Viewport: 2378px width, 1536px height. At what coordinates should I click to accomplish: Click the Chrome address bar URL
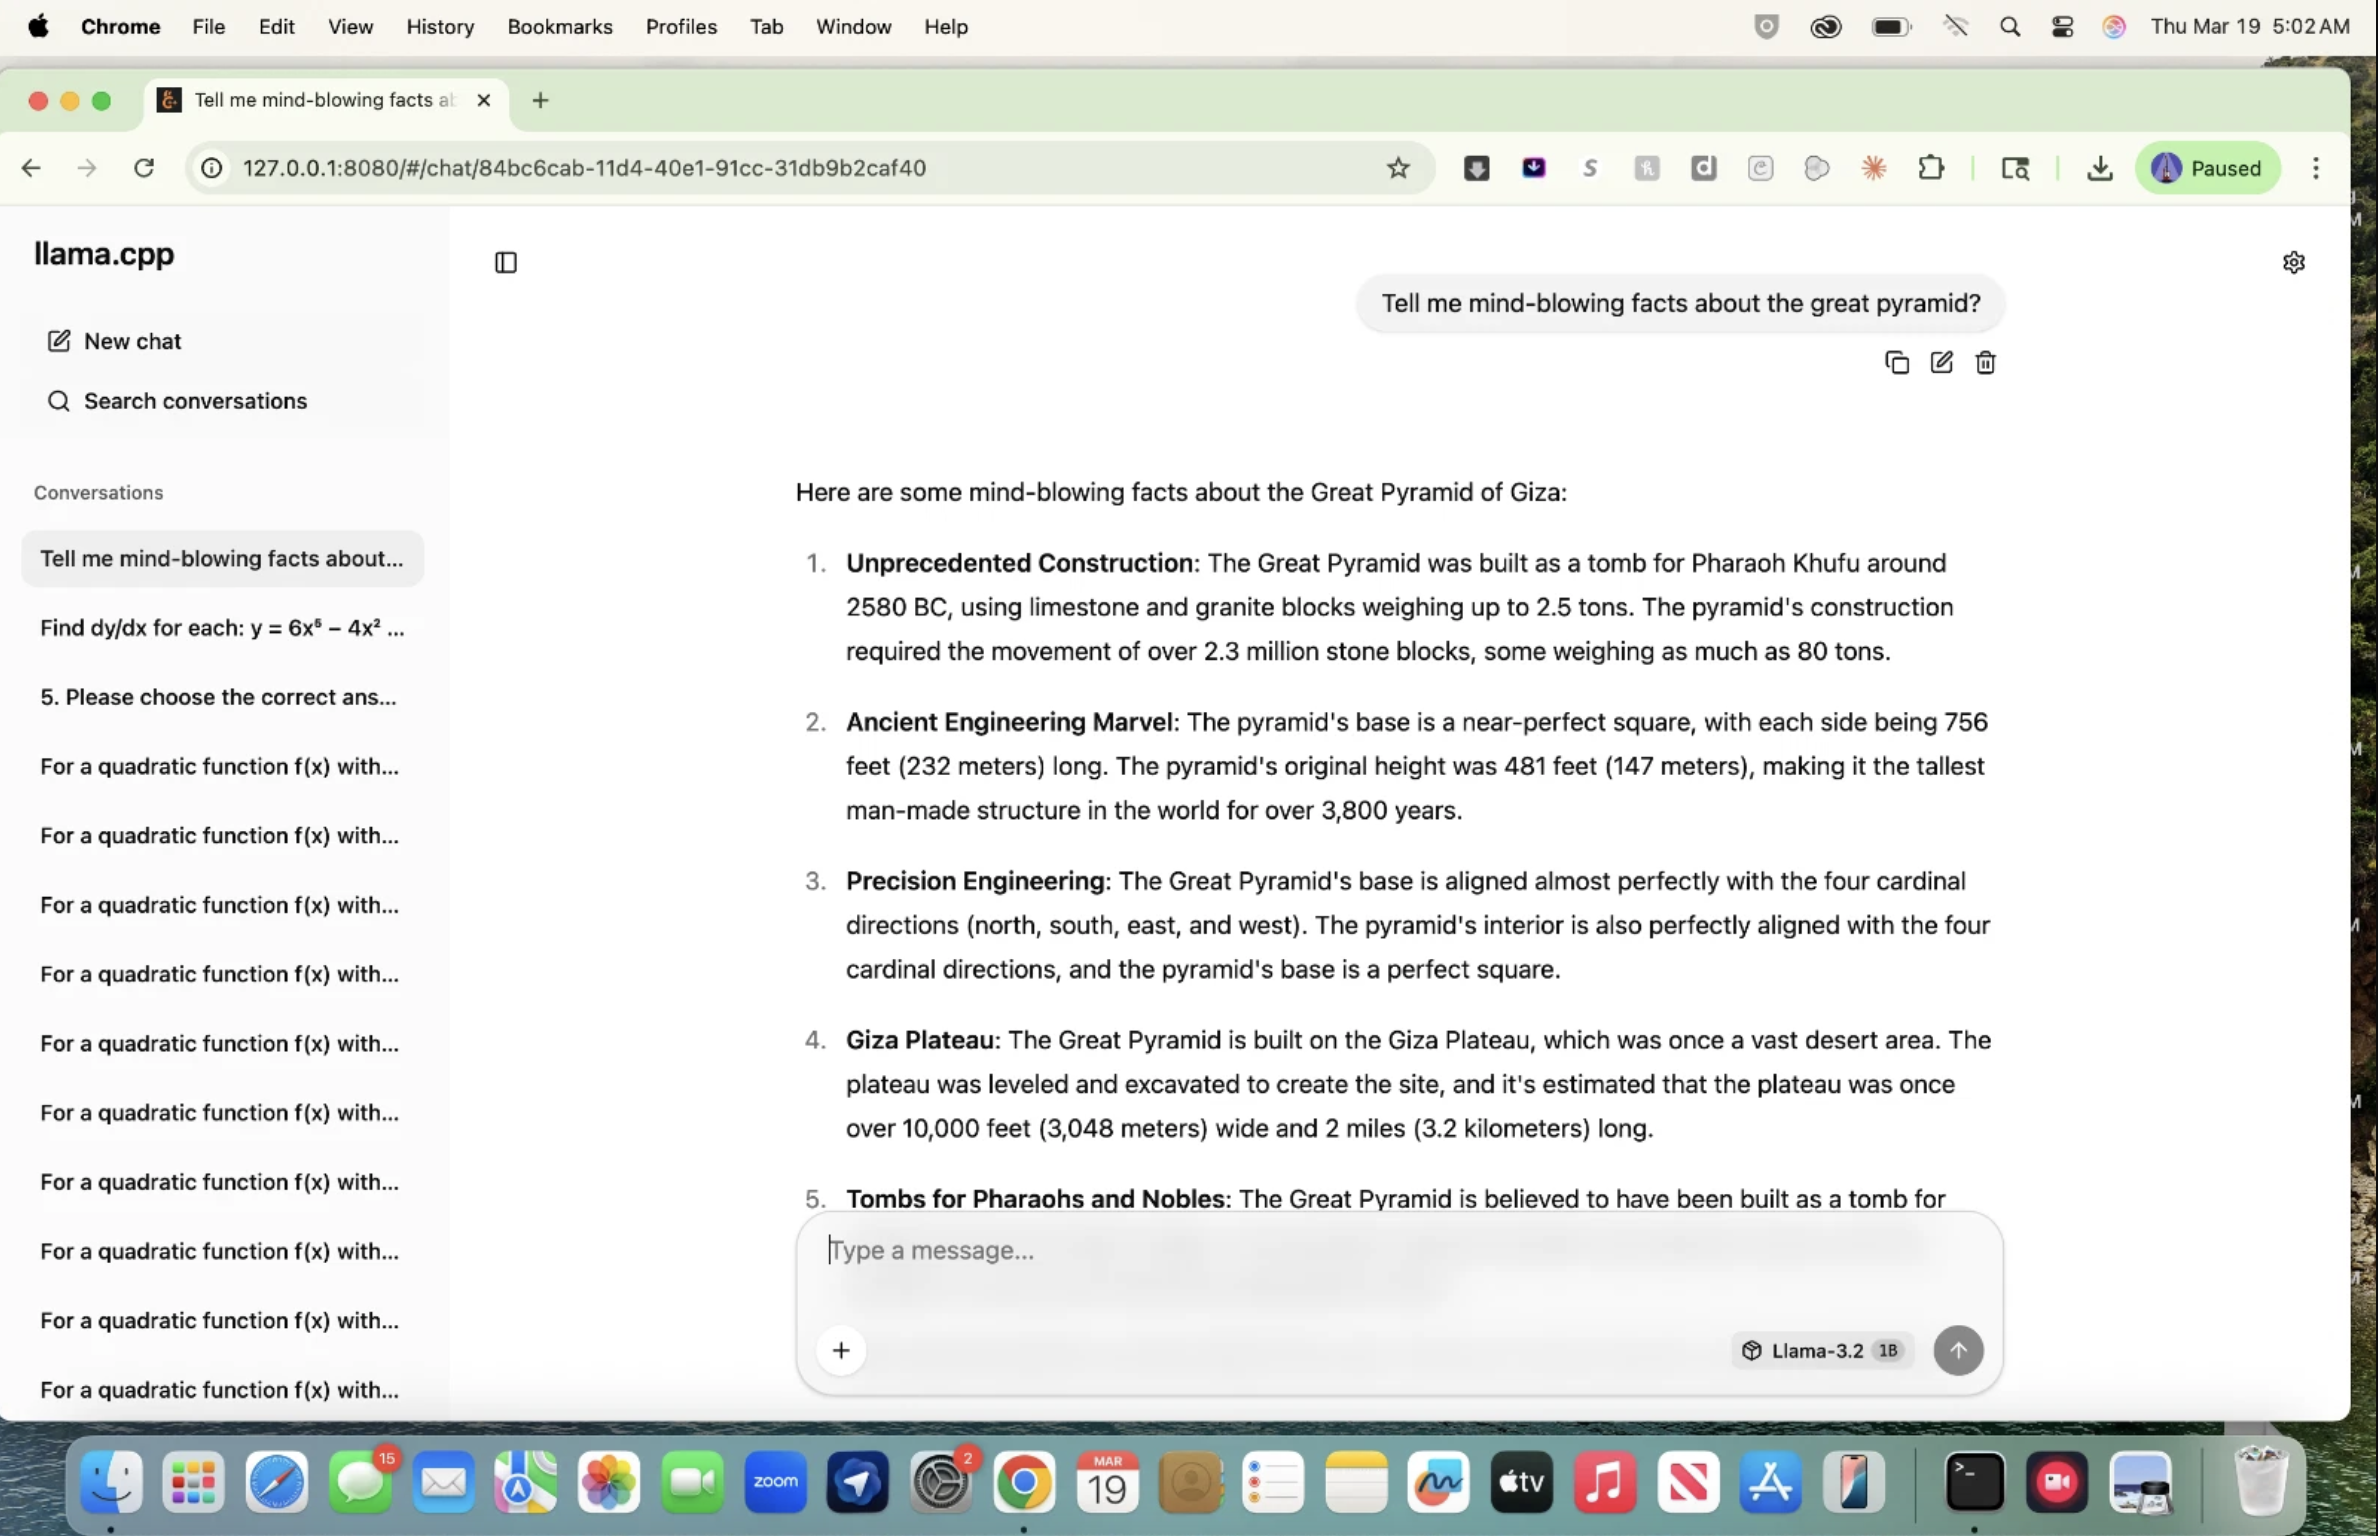pos(584,168)
